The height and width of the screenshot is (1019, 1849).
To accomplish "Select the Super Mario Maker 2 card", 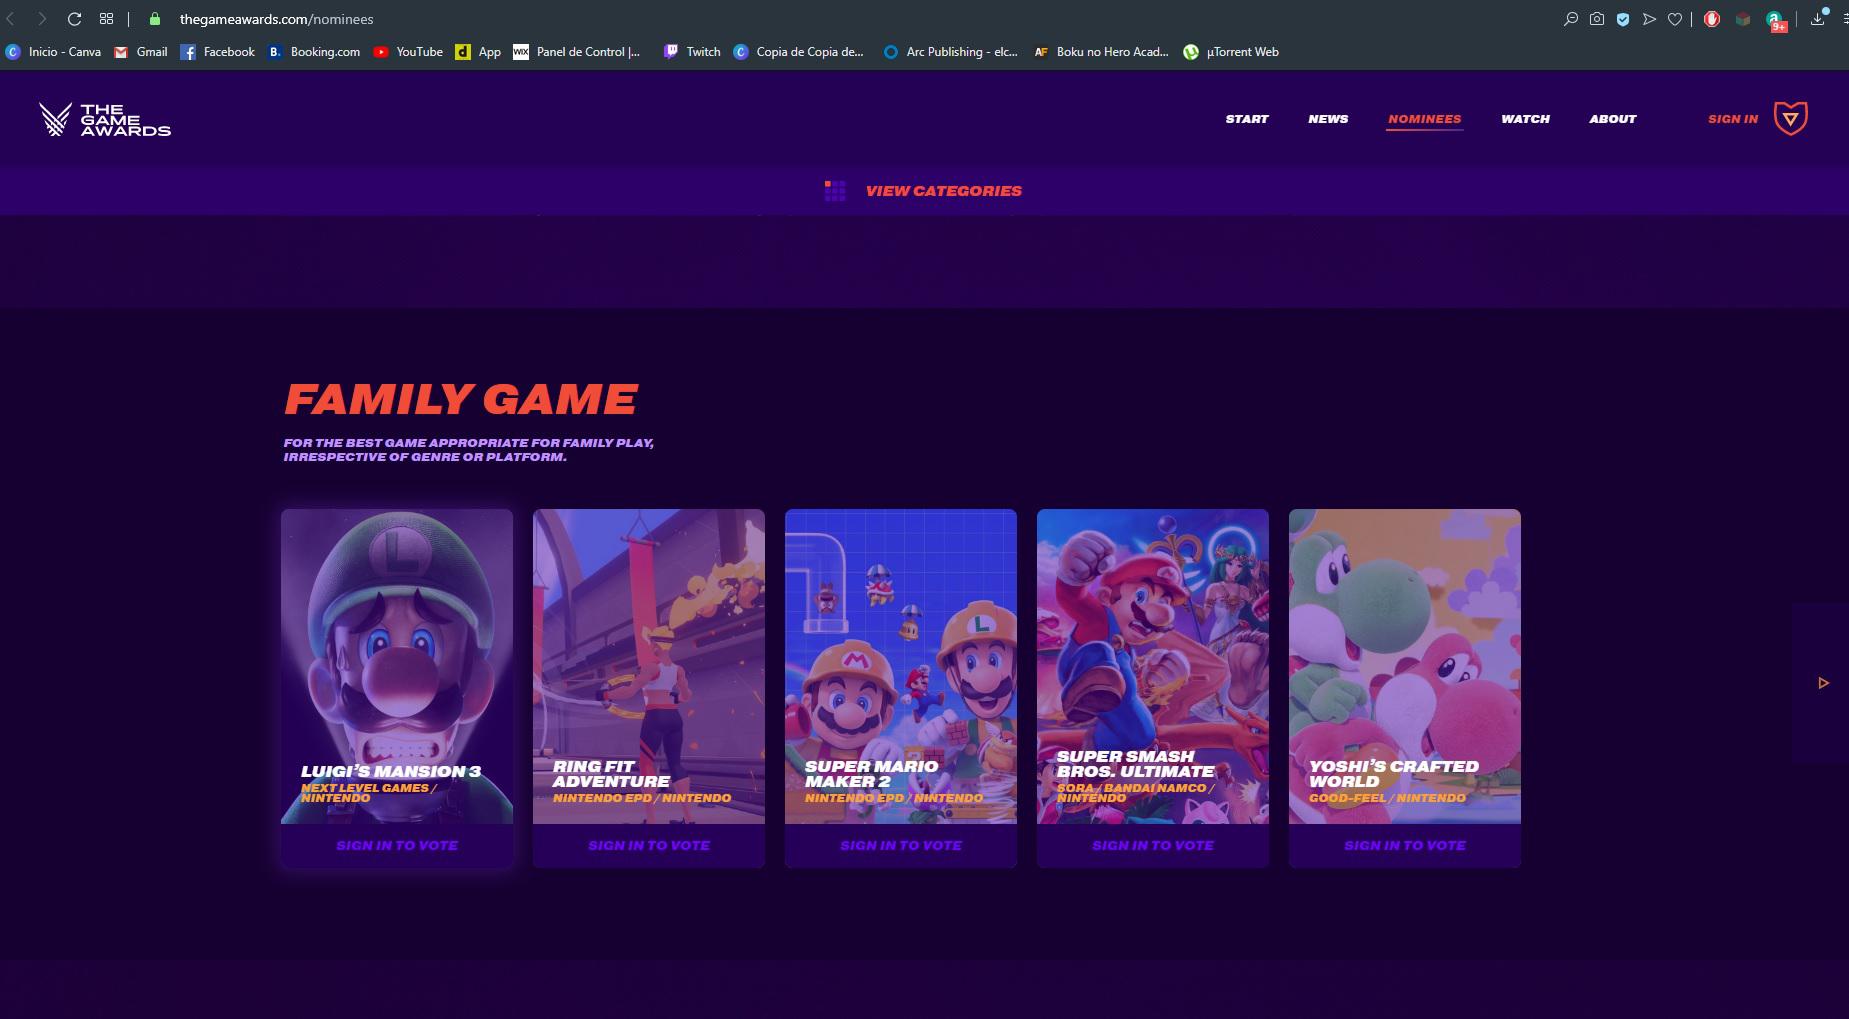I will tap(900, 666).
